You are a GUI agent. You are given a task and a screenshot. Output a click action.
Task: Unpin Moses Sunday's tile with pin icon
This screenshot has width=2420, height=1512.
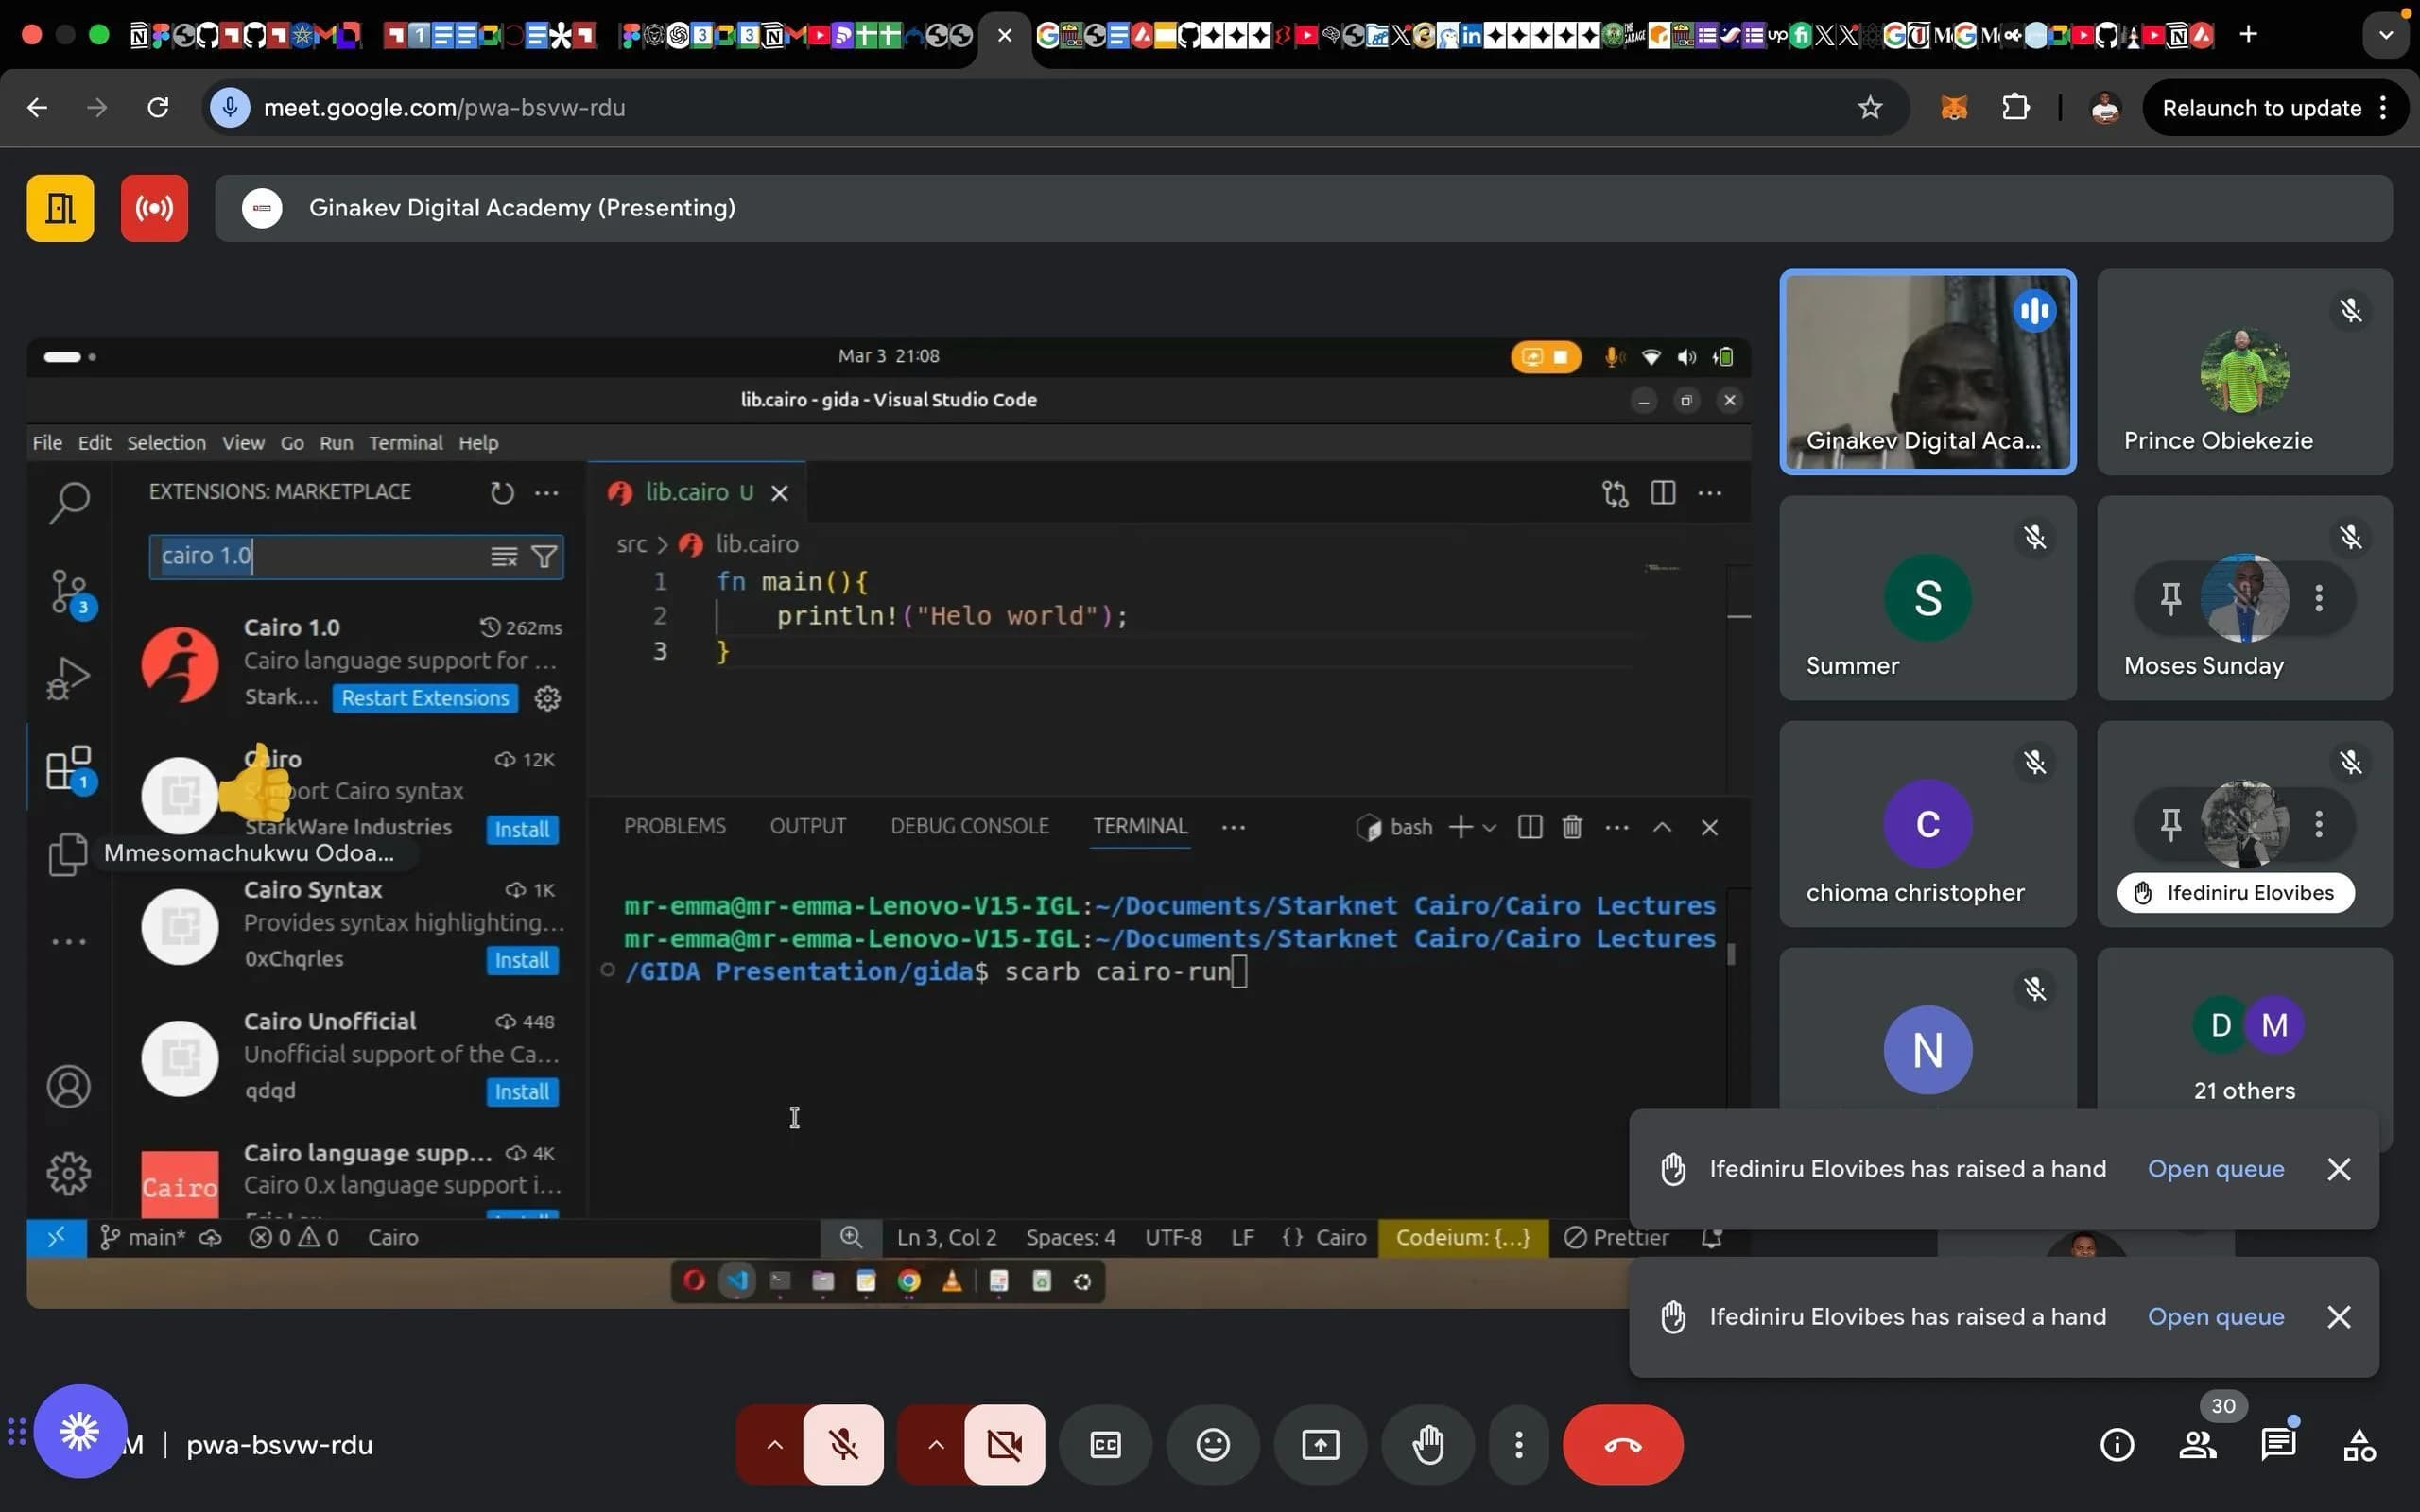point(2170,598)
